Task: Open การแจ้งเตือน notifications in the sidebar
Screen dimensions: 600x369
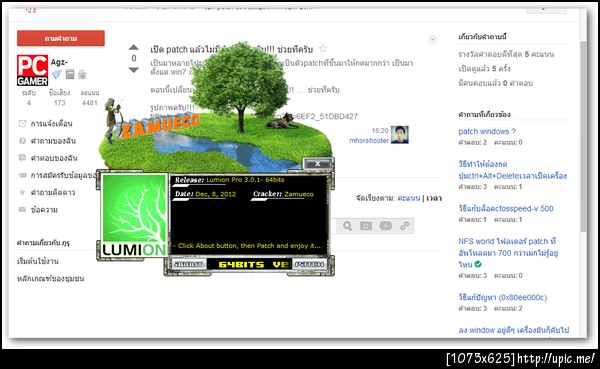Action: coord(51,124)
